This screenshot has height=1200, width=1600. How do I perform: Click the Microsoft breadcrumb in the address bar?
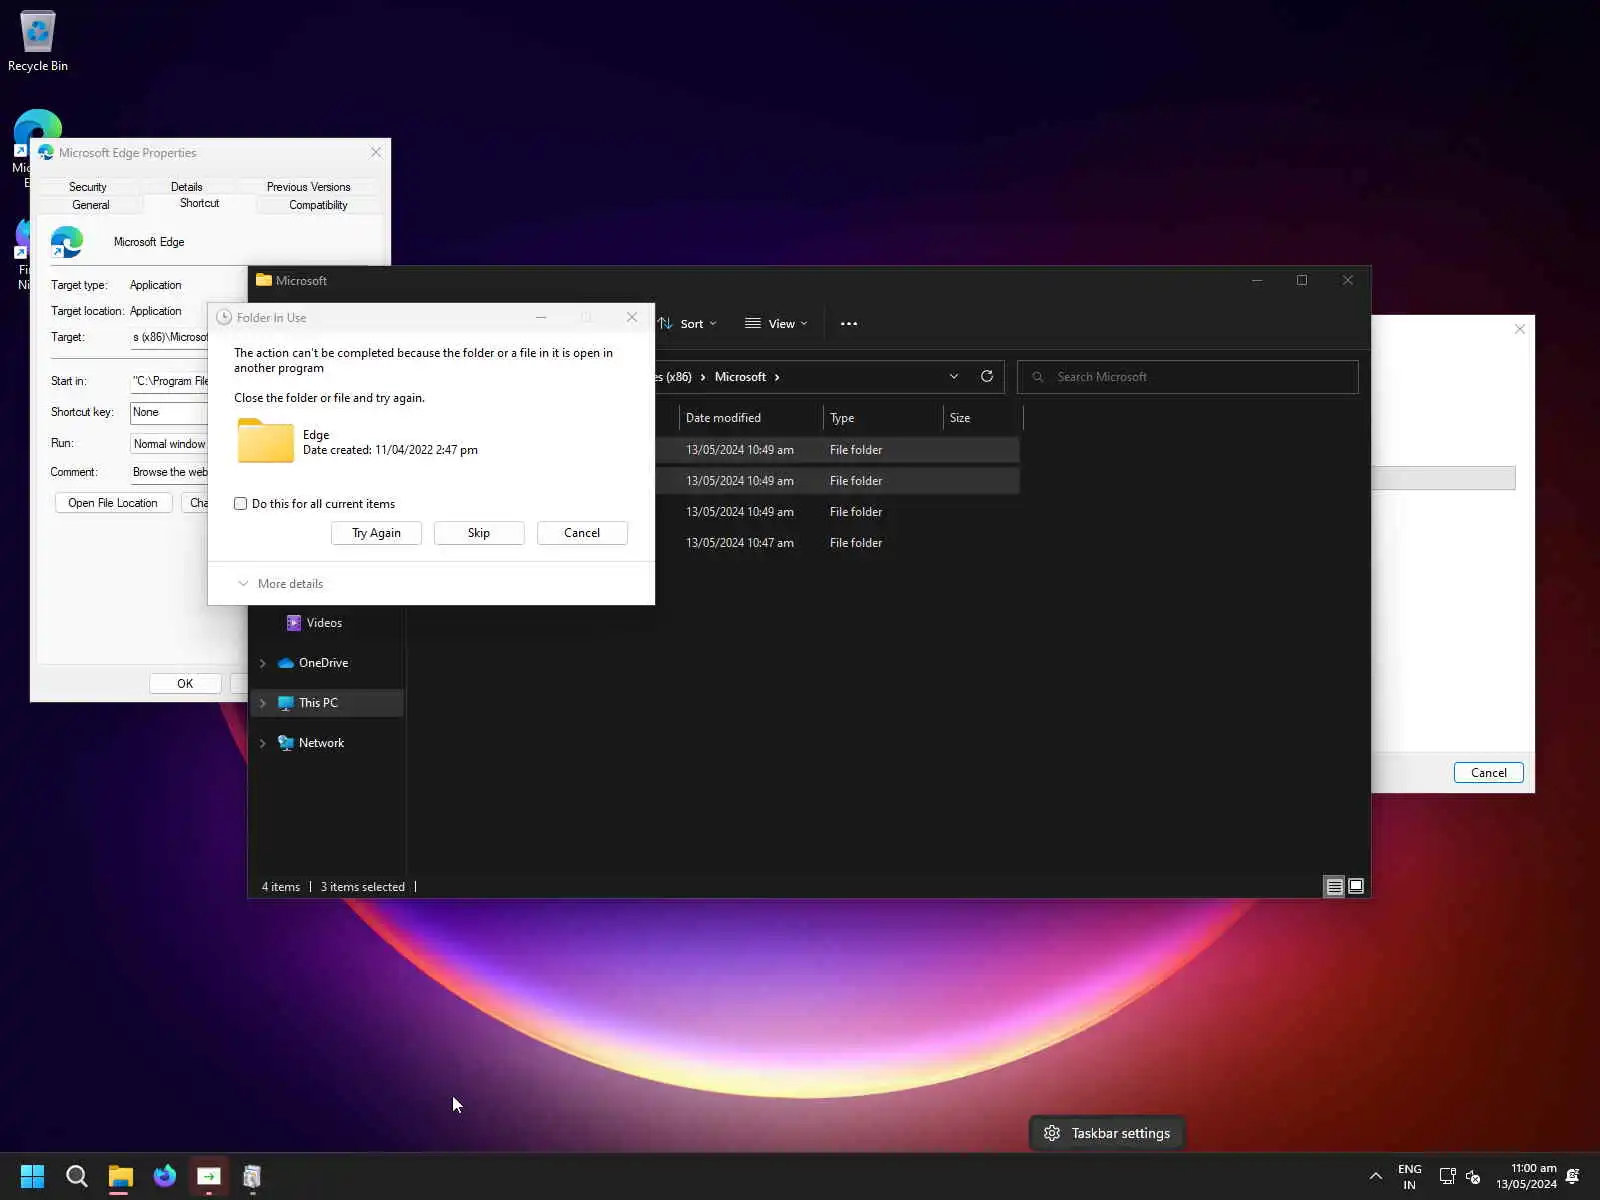740,377
